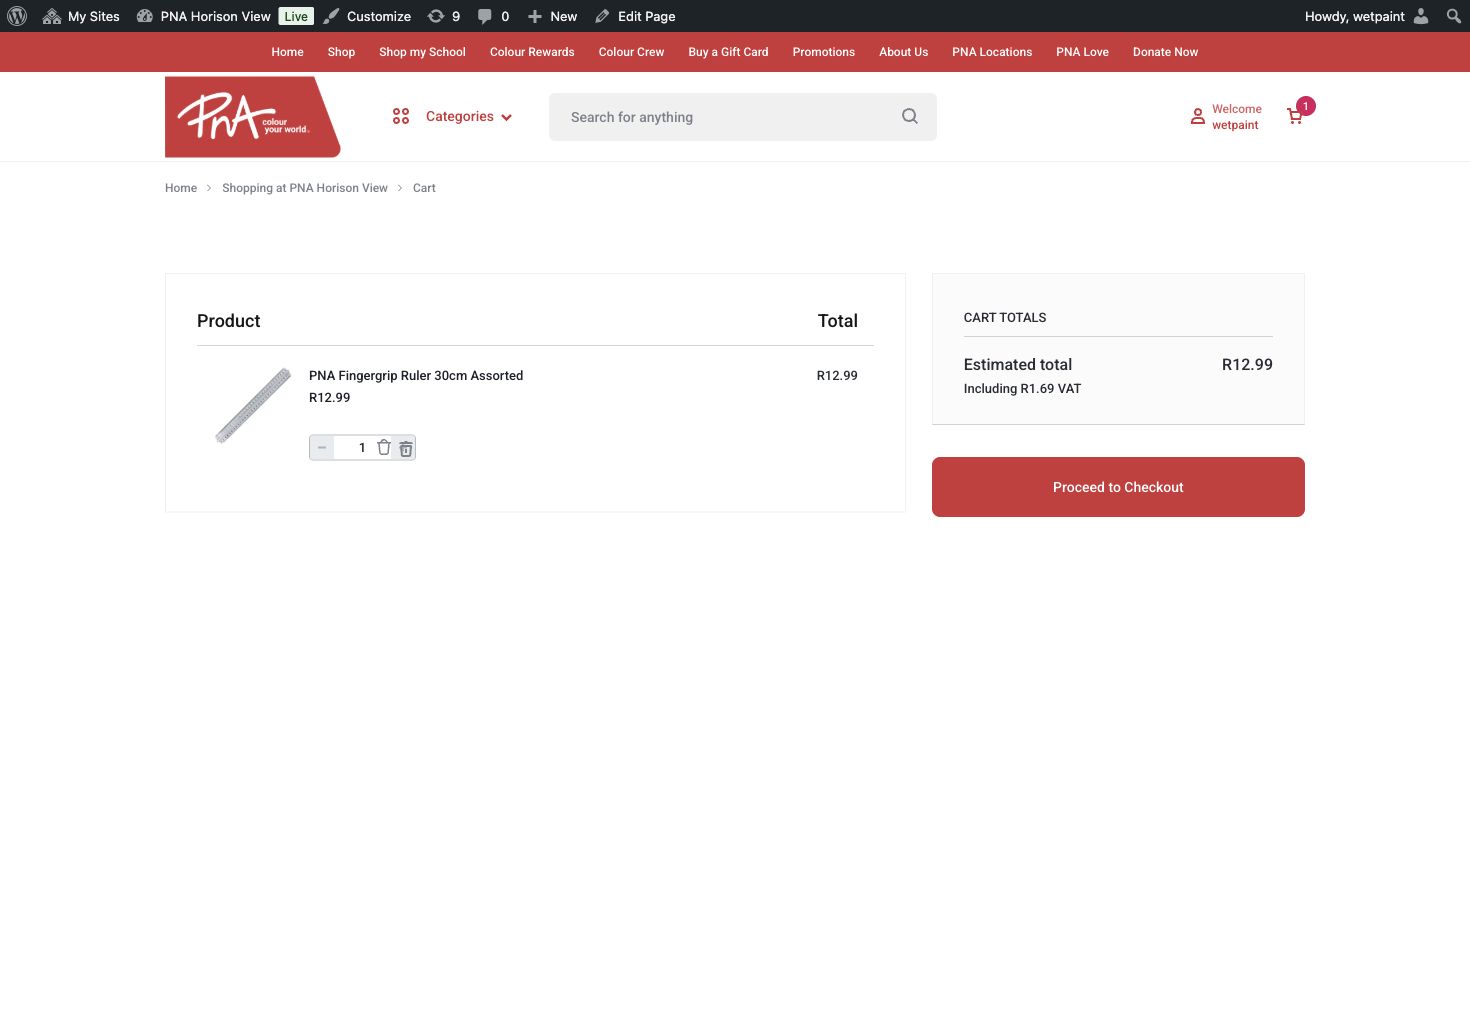The width and height of the screenshot is (1470, 1024).
Task: Click Proceed to Checkout button
Action: (x=1118, y=487)
